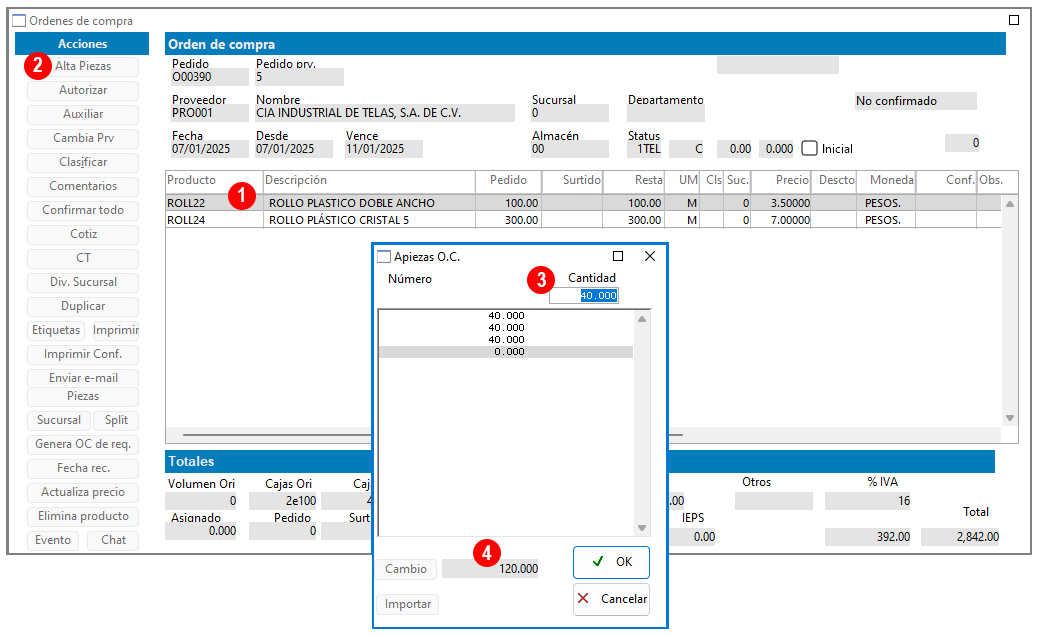Screen dimensions: 1037x635
Task: Click the product table scroll-down arrow
Action: [x=1010, y=418]
